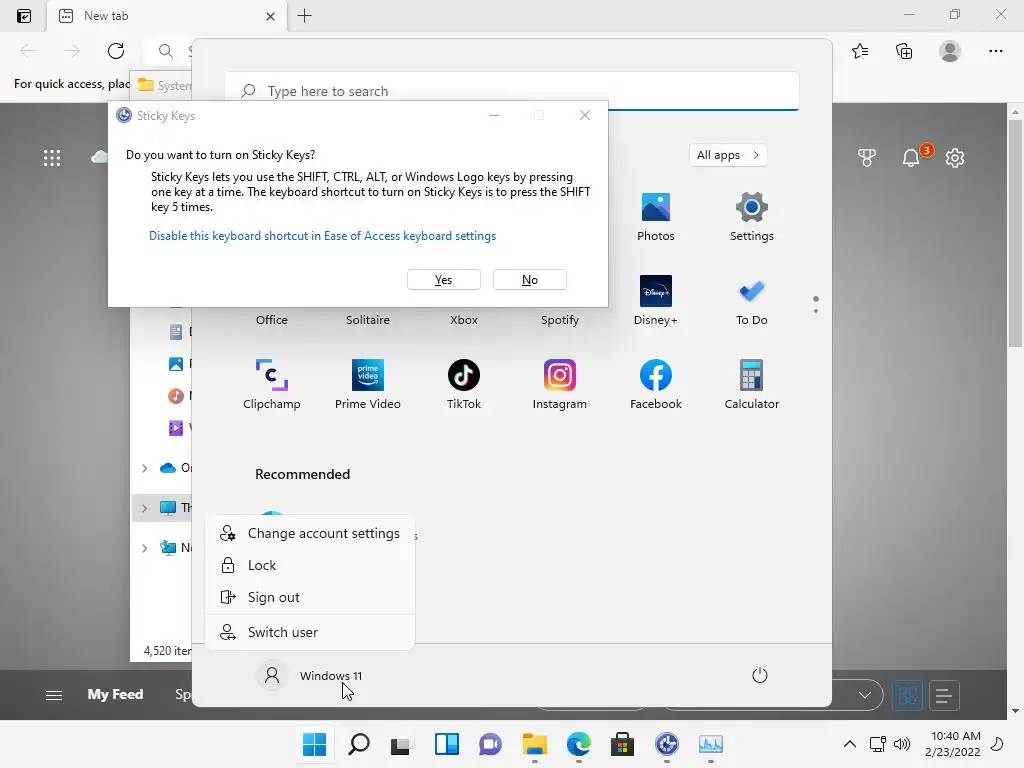The width and height of the screenshot is (1024, 768).
Task: Open Instagram app icon
Action: pyautogui.click(x=560, y=385)
